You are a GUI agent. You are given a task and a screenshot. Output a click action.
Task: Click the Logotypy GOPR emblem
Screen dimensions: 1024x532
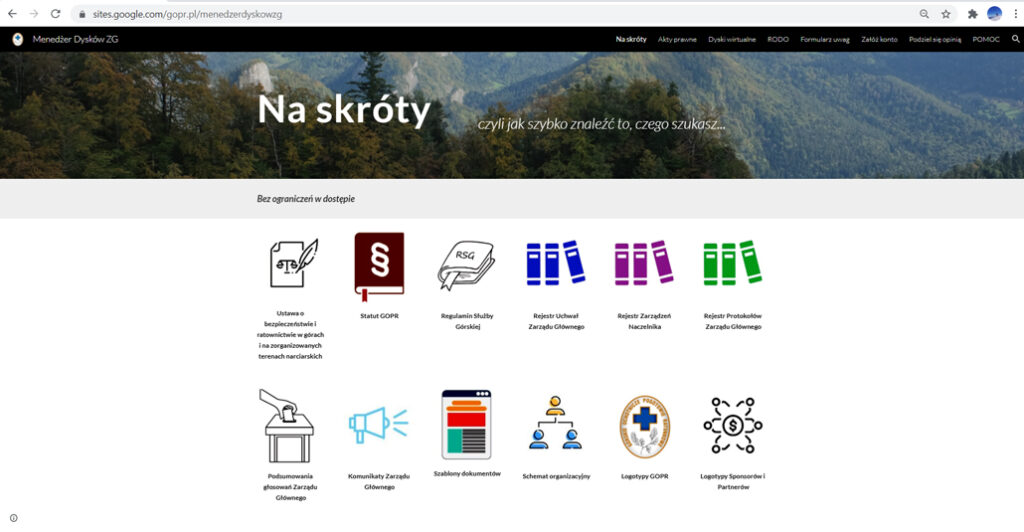click(x=644, y=425)
